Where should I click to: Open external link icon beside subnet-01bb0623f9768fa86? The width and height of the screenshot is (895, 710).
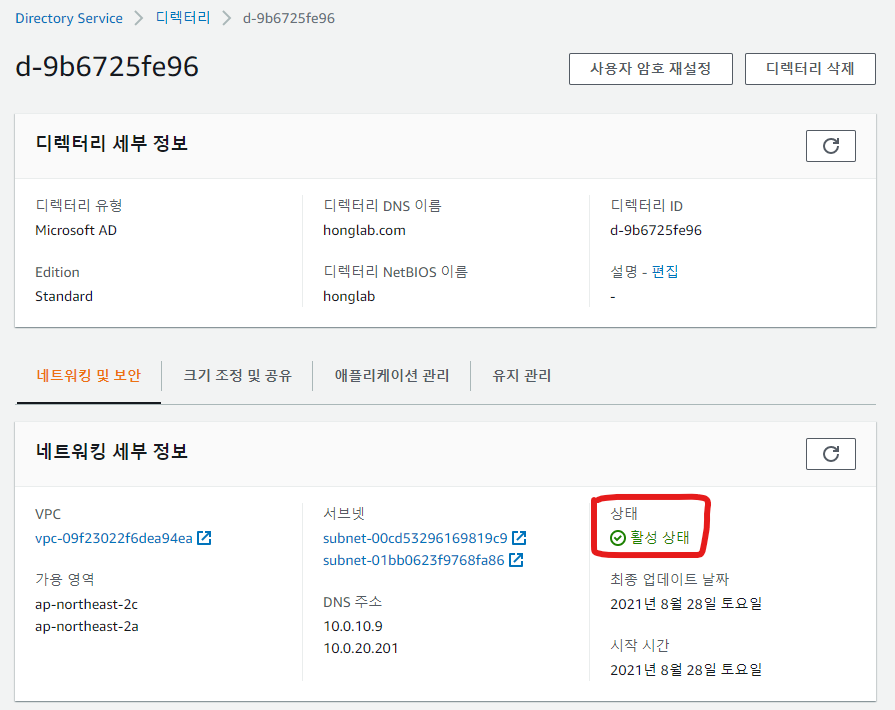516,560
